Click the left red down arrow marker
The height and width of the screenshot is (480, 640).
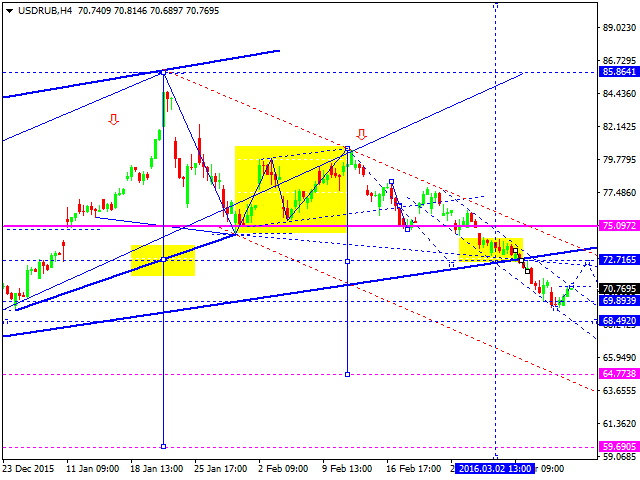(x=113, y=120)
